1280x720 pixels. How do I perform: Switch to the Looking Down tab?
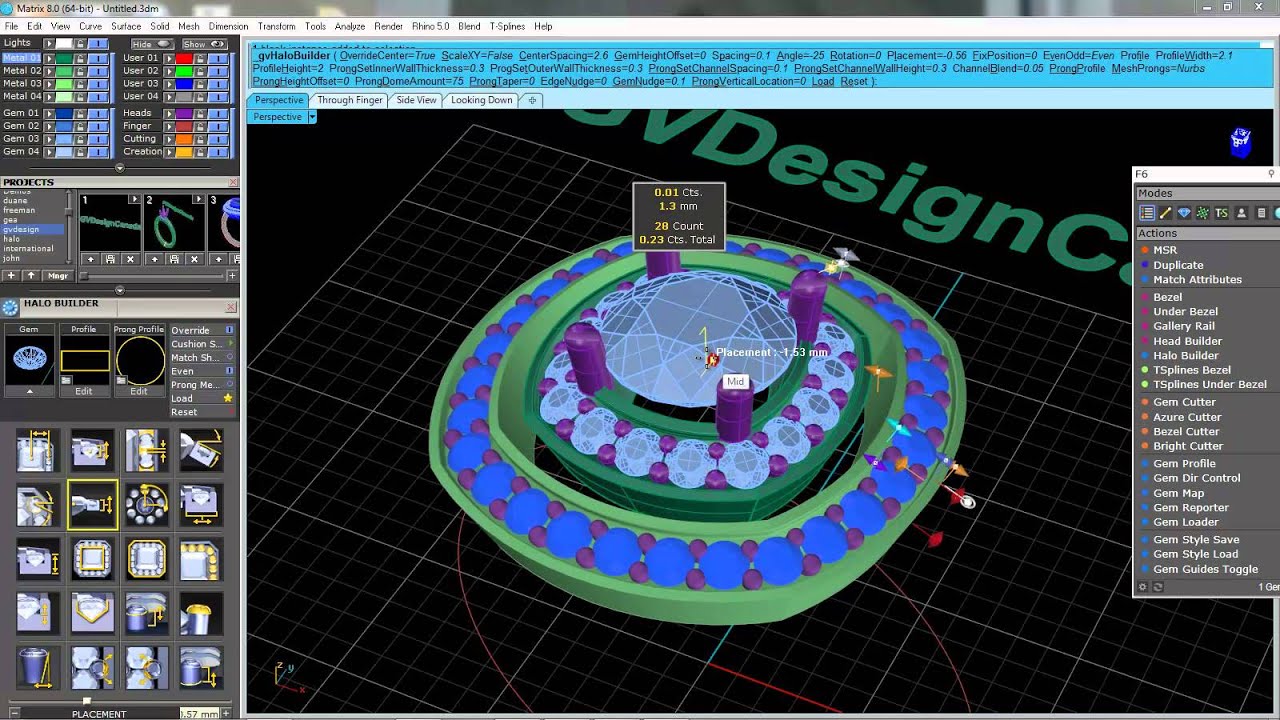click(481, 100)
